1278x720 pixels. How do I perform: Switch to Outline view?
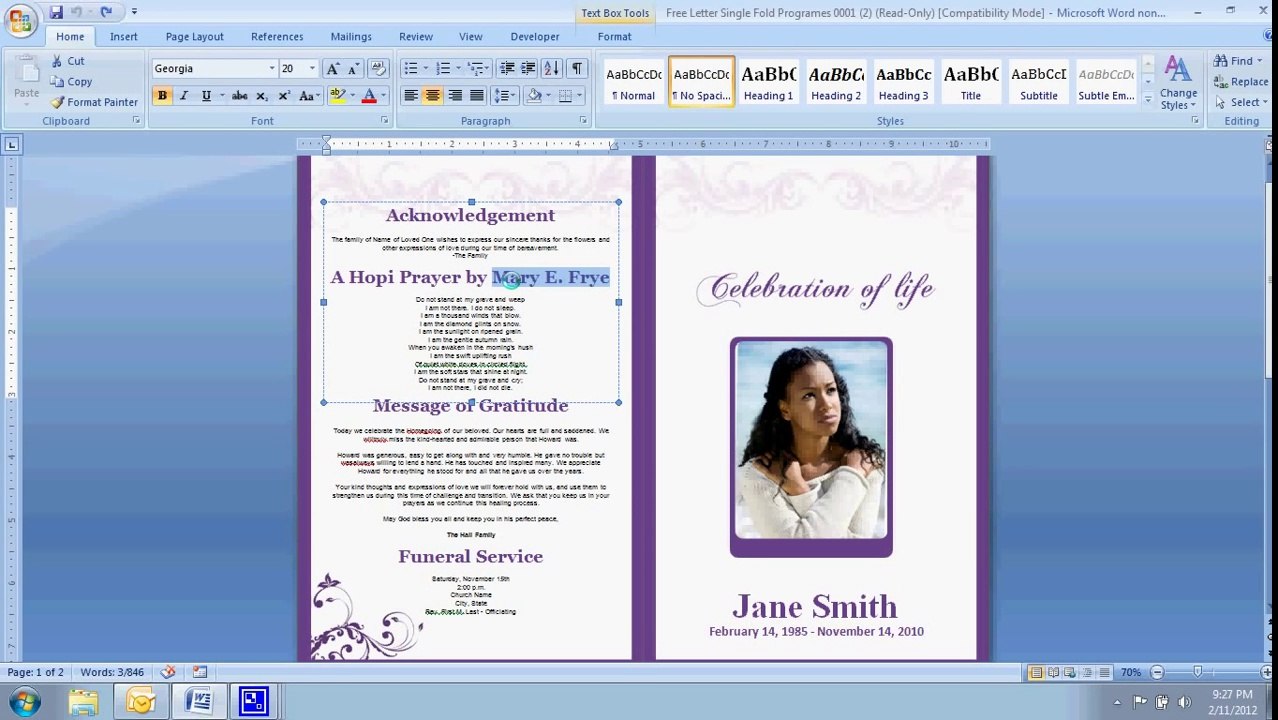(x=1086, y=673)
